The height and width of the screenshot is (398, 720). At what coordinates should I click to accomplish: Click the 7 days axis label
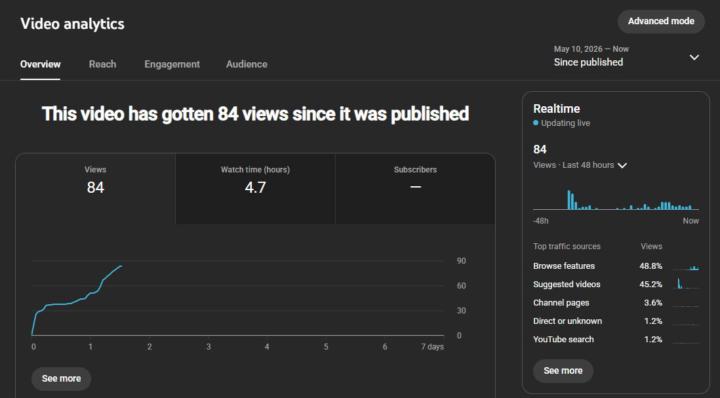[432, 347]
